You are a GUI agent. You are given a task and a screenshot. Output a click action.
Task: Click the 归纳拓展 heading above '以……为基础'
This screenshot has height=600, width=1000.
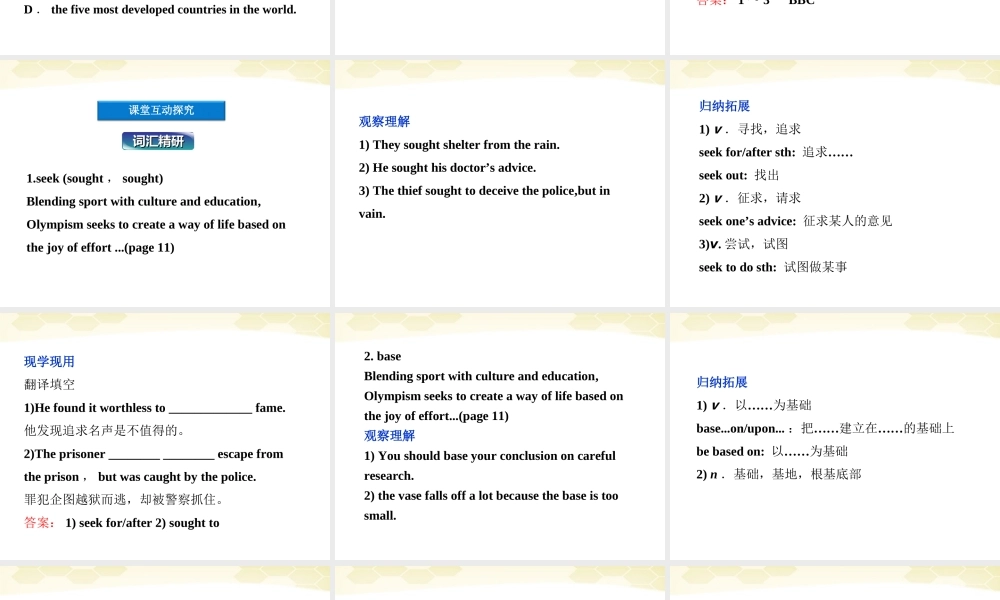722,382
